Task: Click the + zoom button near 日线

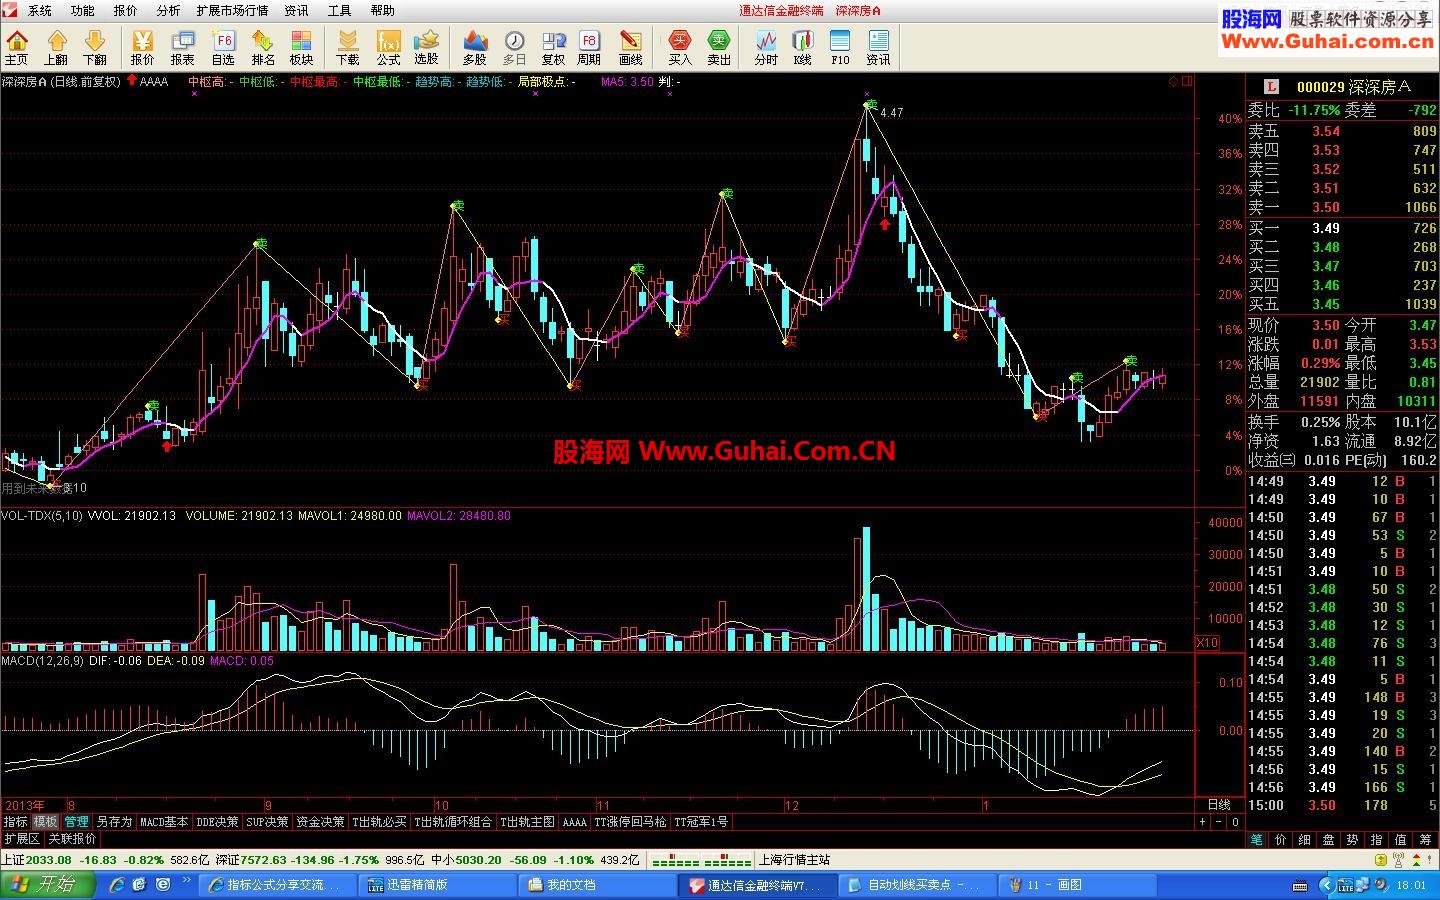Action: pyautogui.click(x=1203, y=822)
